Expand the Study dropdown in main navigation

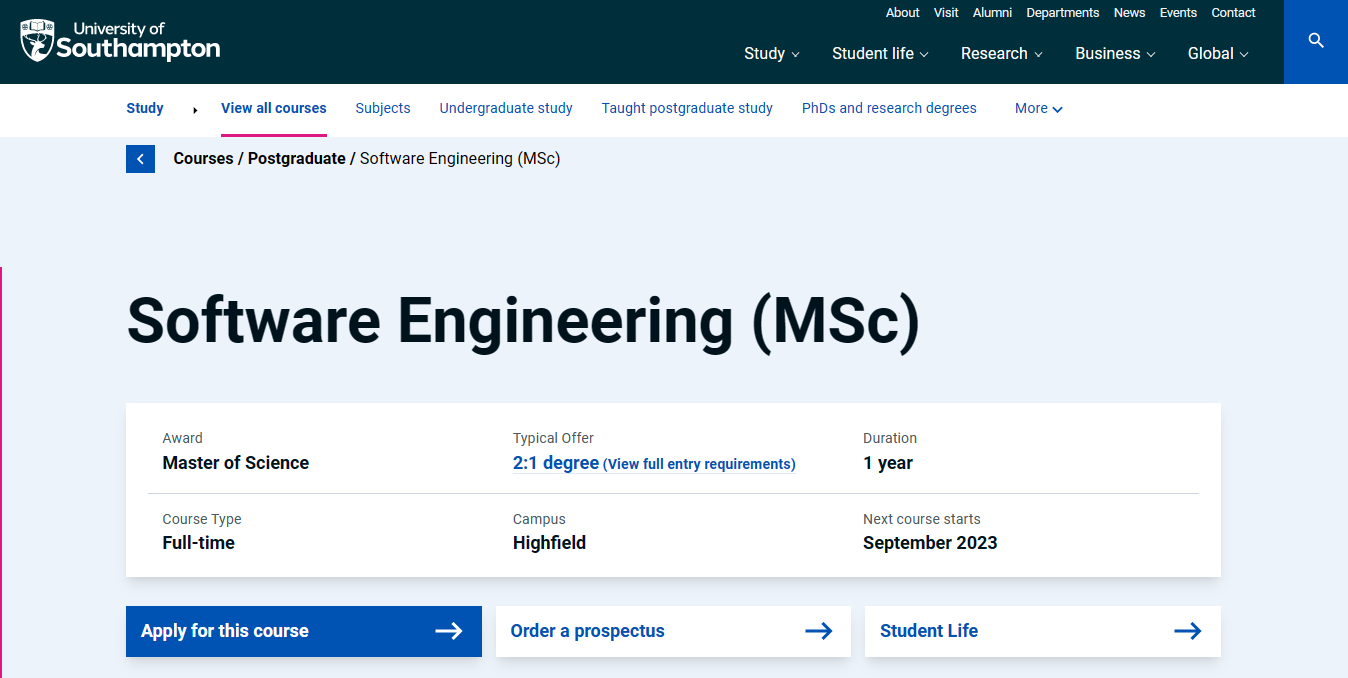[771, 54]
